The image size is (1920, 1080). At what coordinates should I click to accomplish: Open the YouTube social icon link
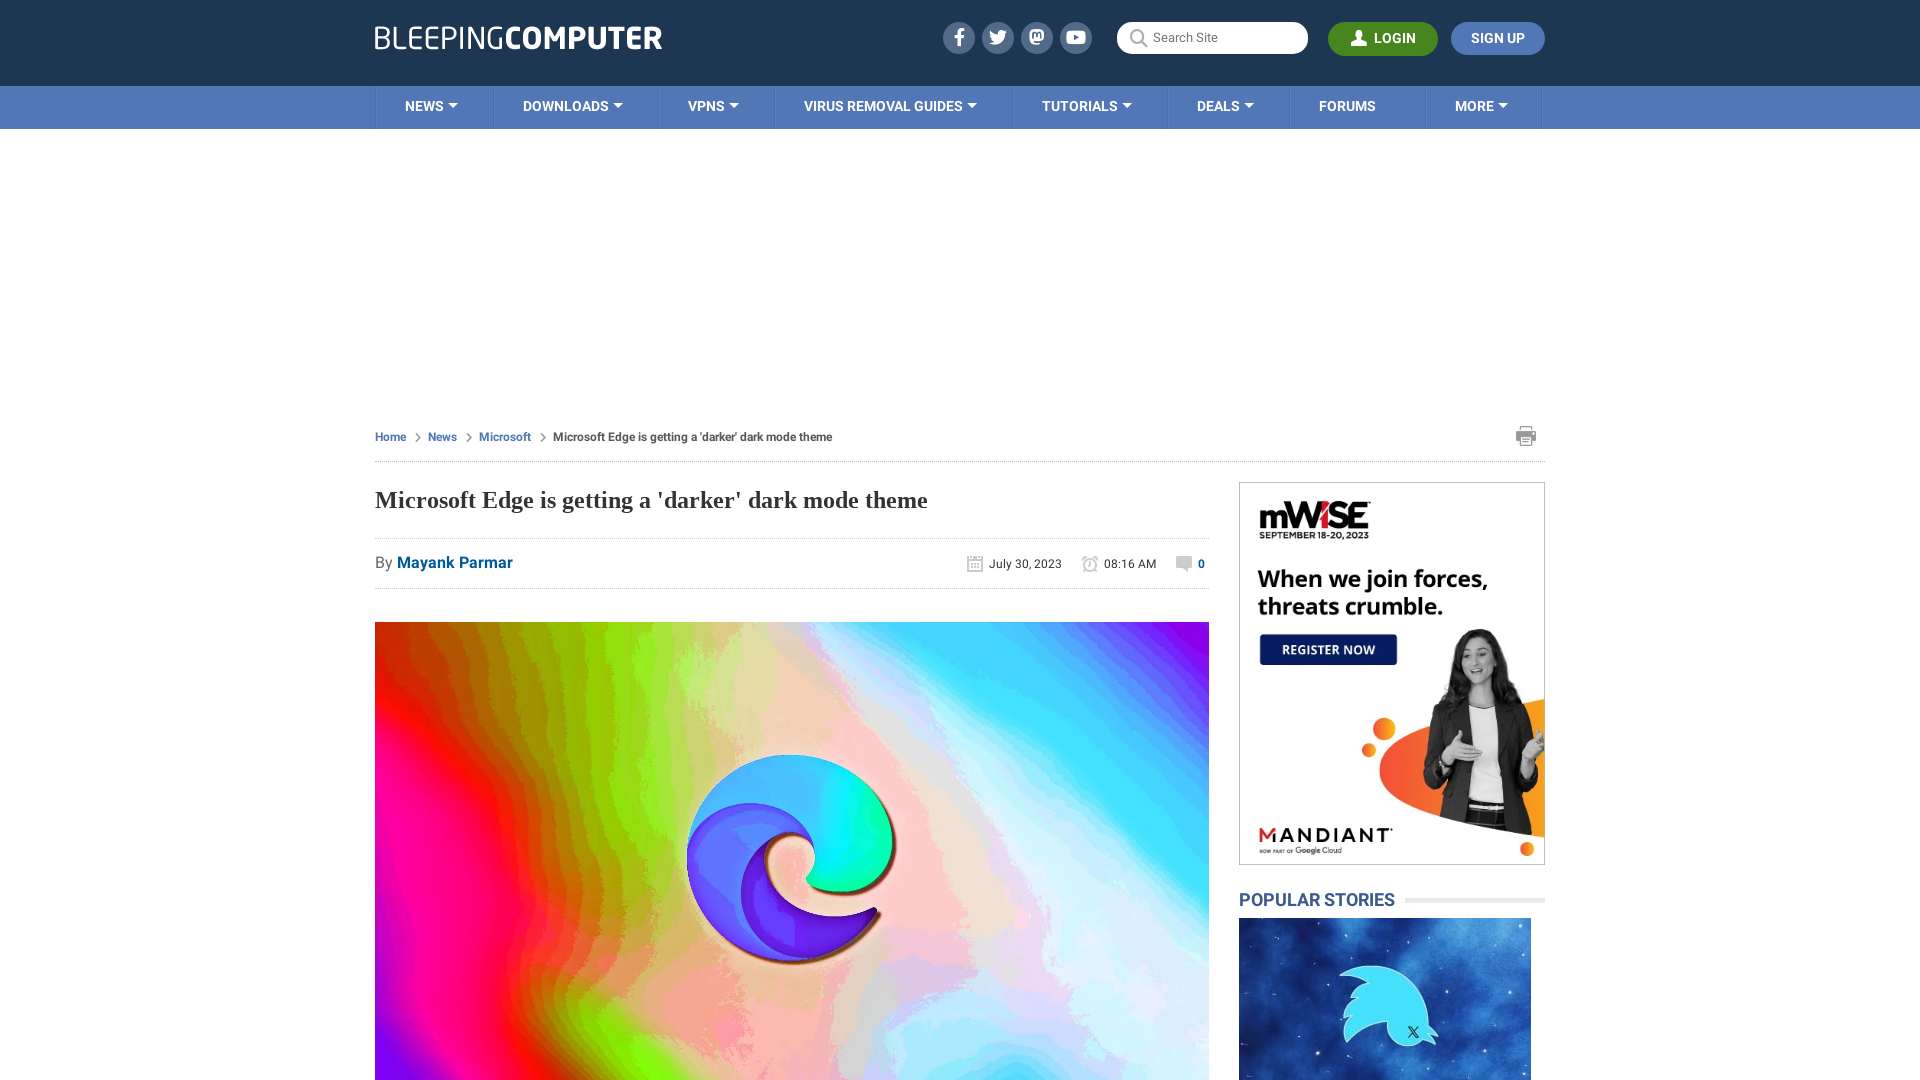pyautogui.click(x=1076, y=37)
